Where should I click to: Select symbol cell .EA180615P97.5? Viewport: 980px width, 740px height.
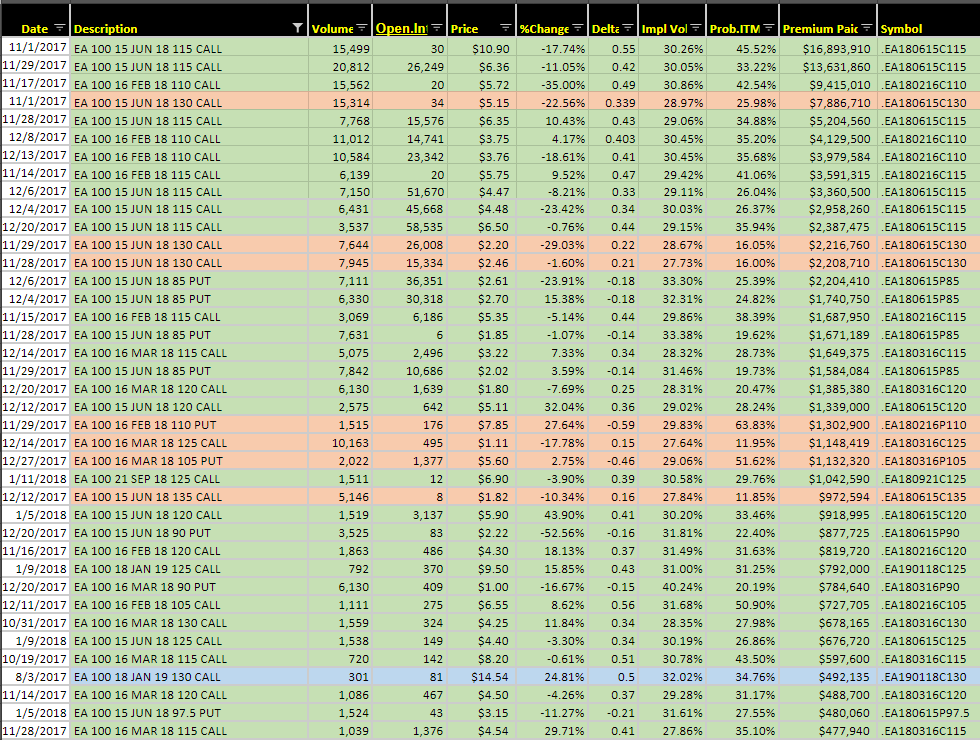pyautogui.click(x=929, y=712)
